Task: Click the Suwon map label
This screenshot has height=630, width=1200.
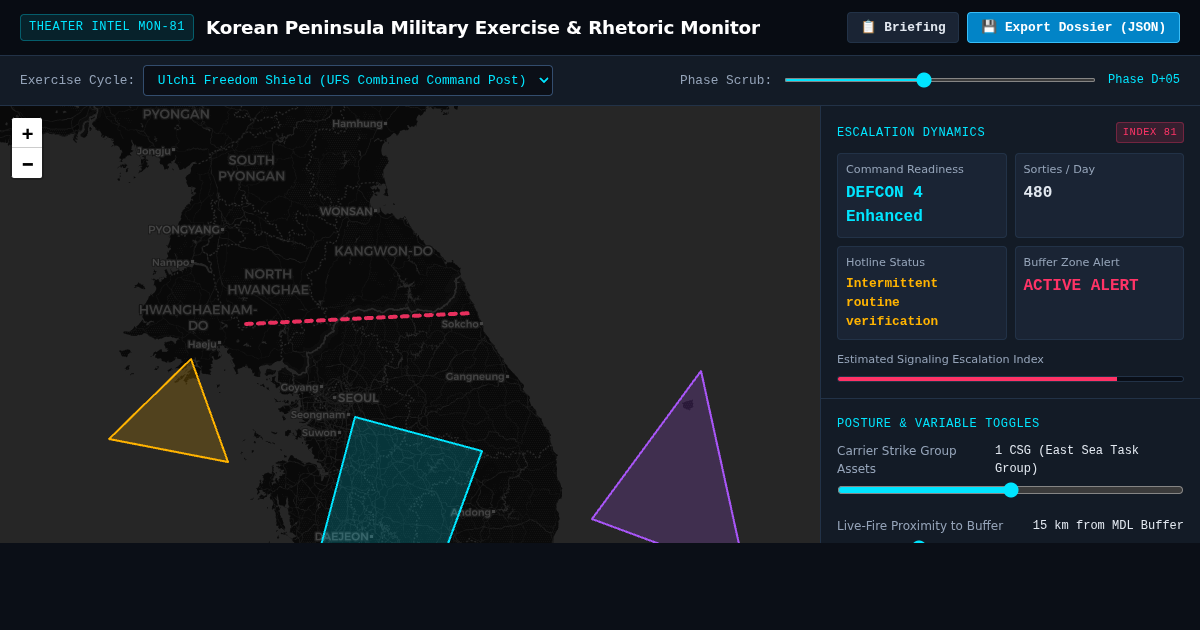Action: 319,433
